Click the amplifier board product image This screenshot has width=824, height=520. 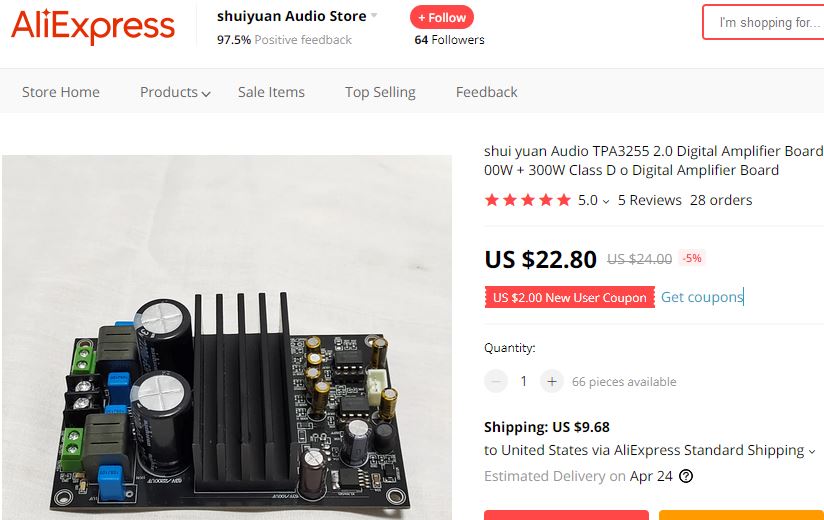tap(227, 337)
